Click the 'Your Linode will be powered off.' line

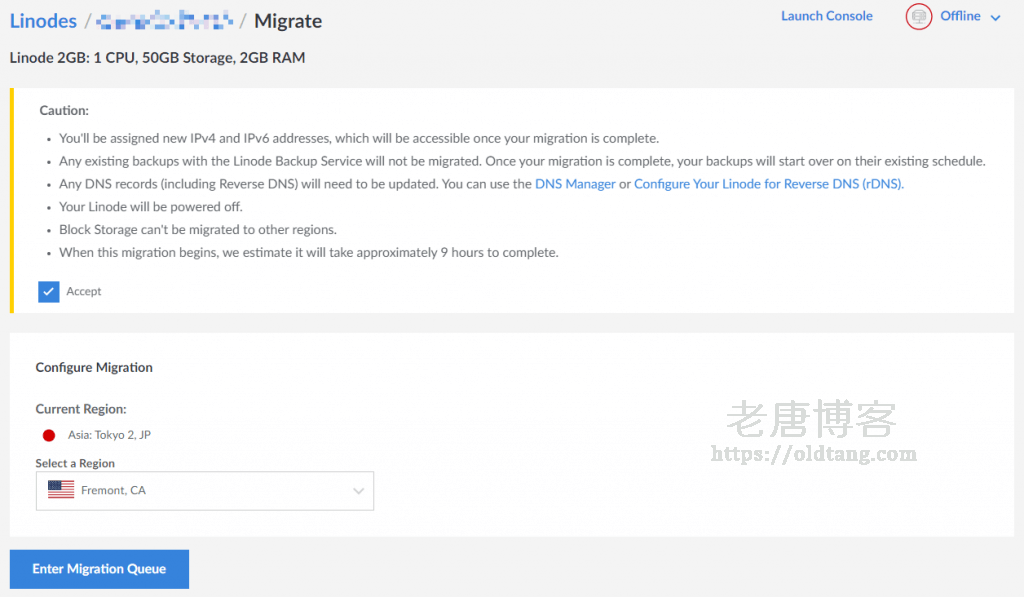(151, 207)
